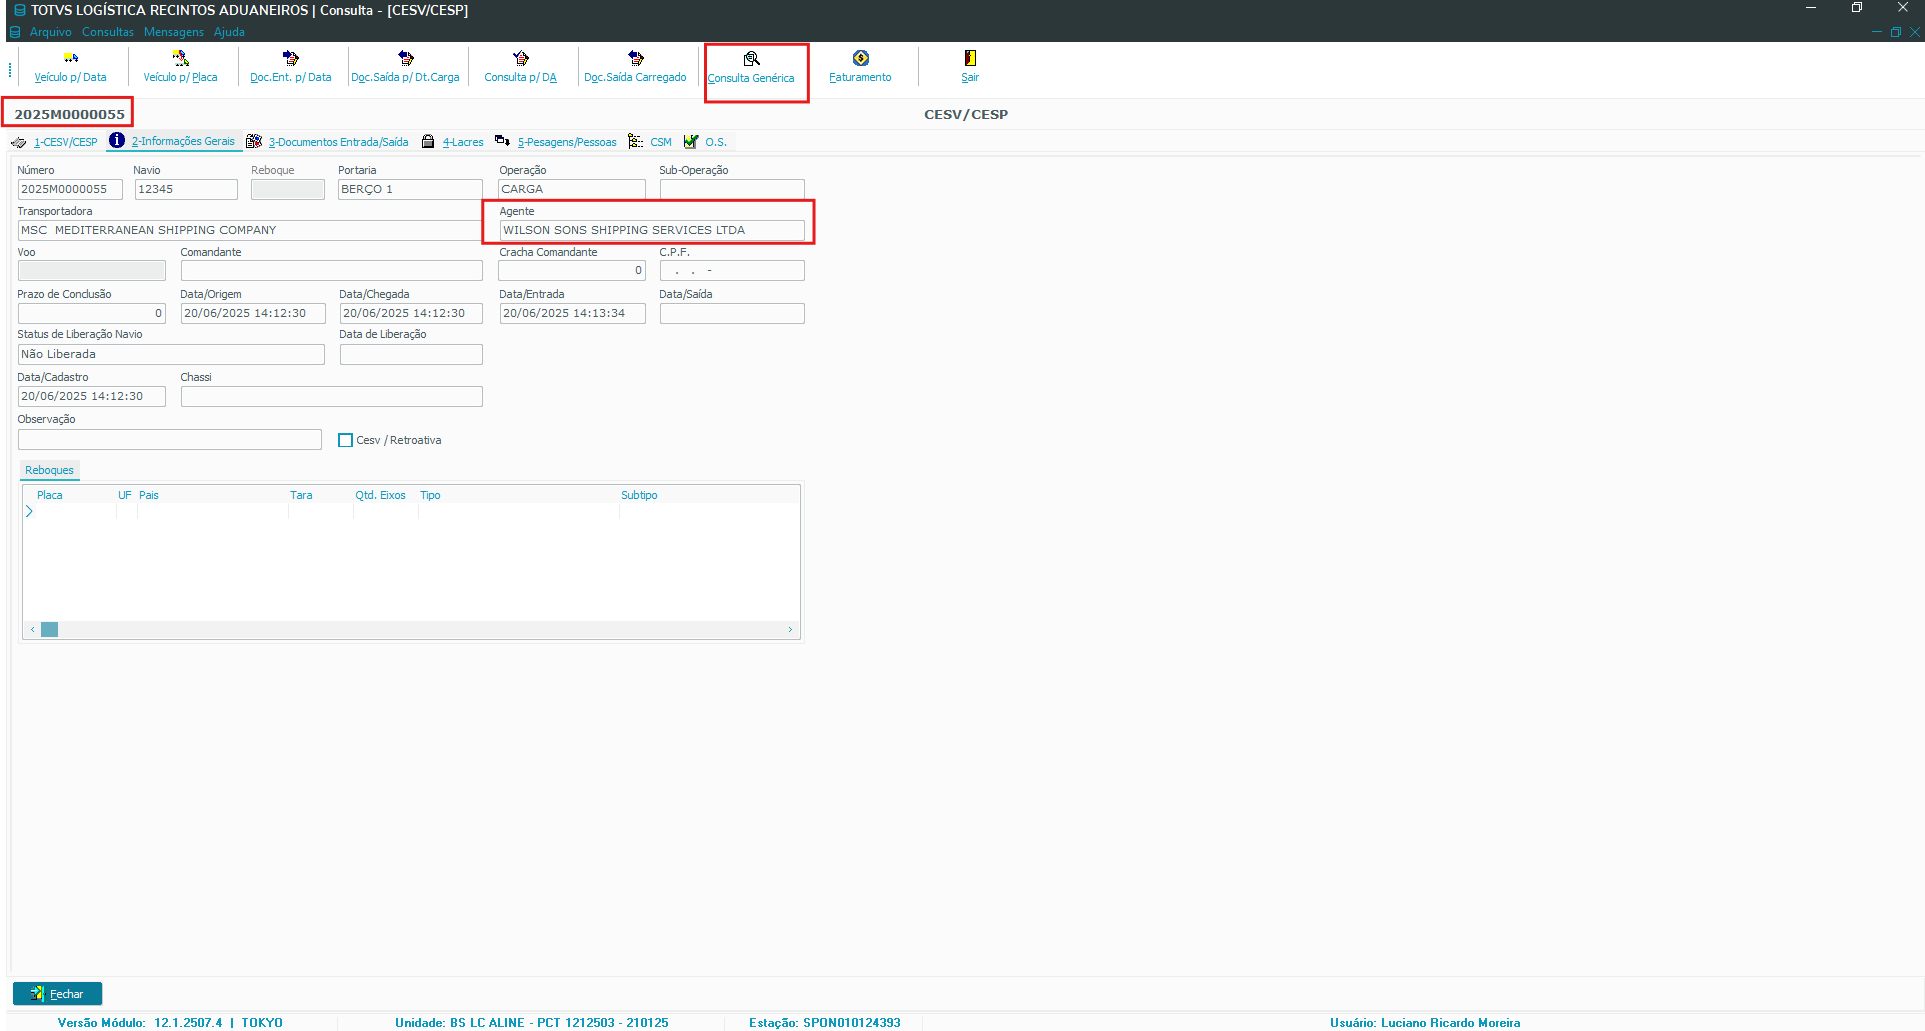Click the Chassi input field
The width and height of the screenshot is (1925, 1031).
[332, 396]
